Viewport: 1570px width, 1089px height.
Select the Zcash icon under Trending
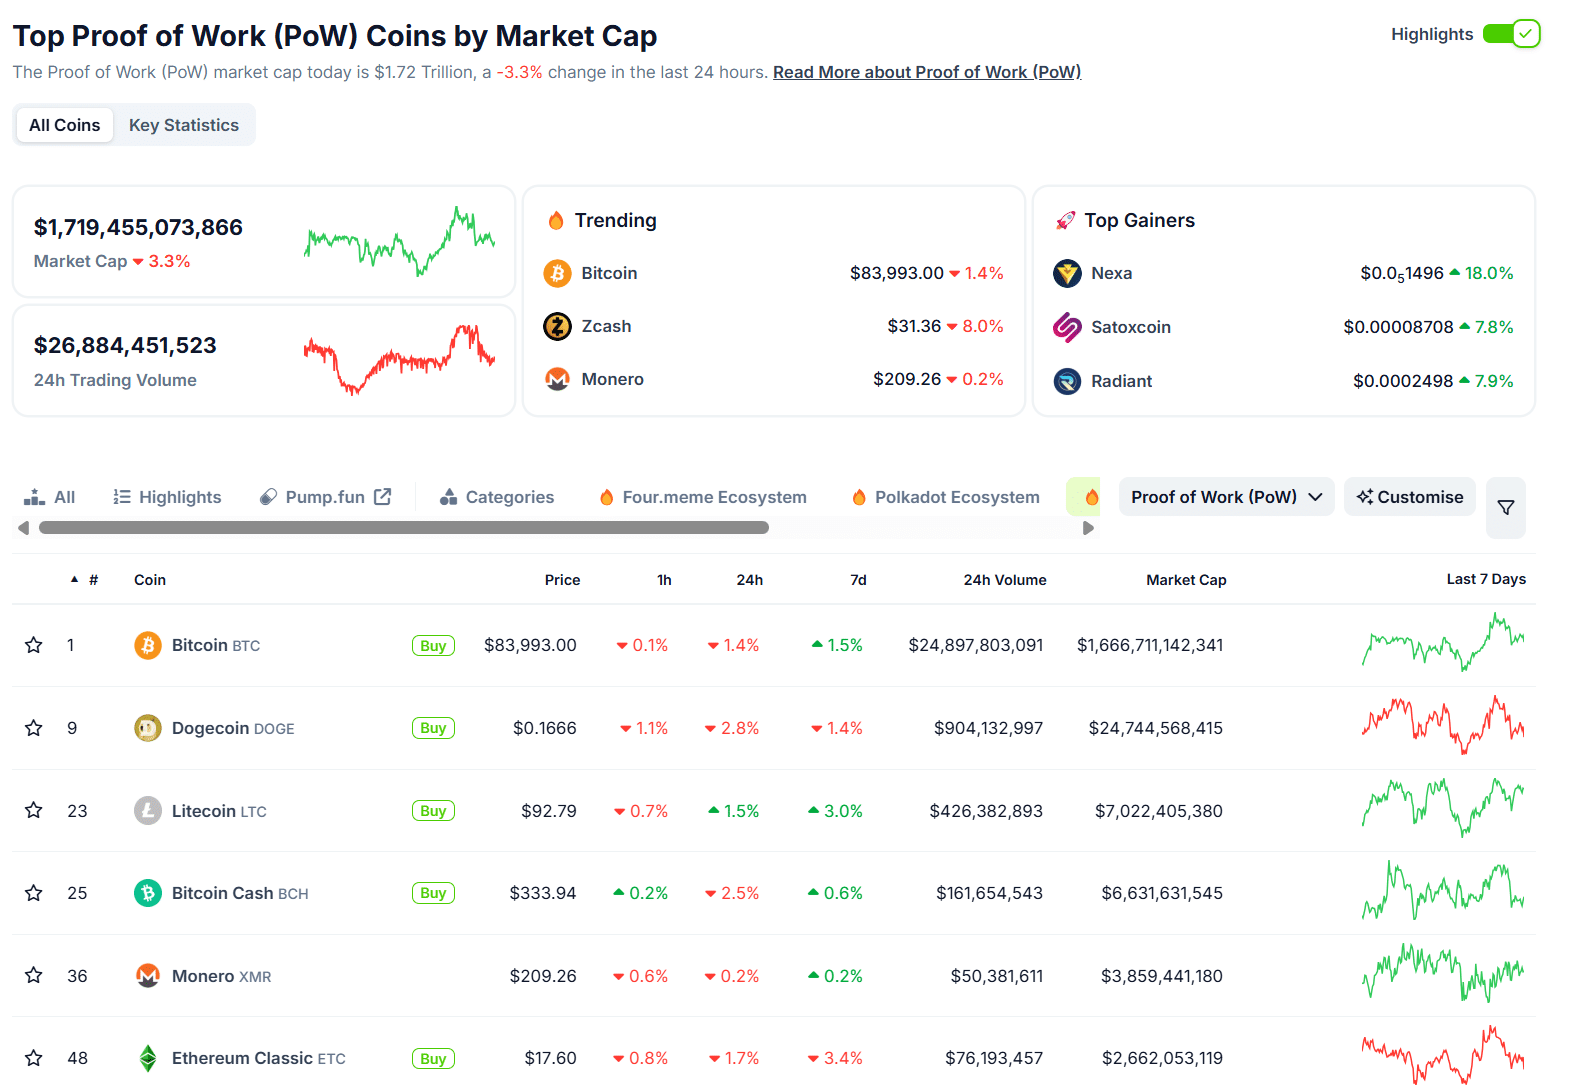557,326
